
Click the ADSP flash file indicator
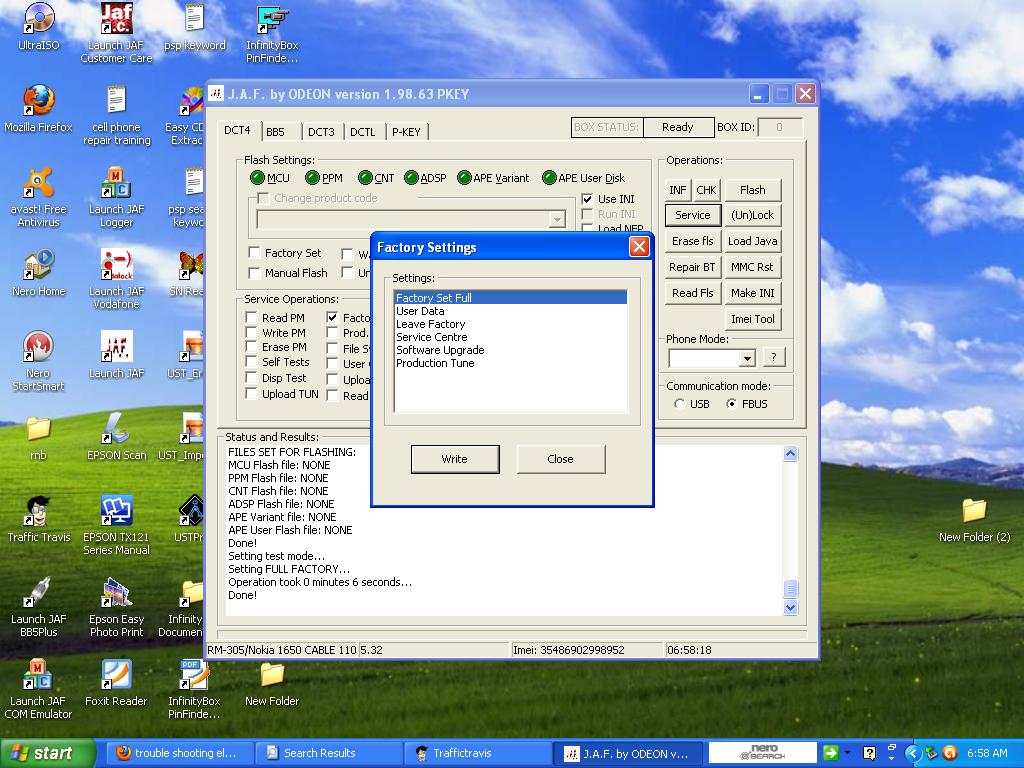pos(411,178)
